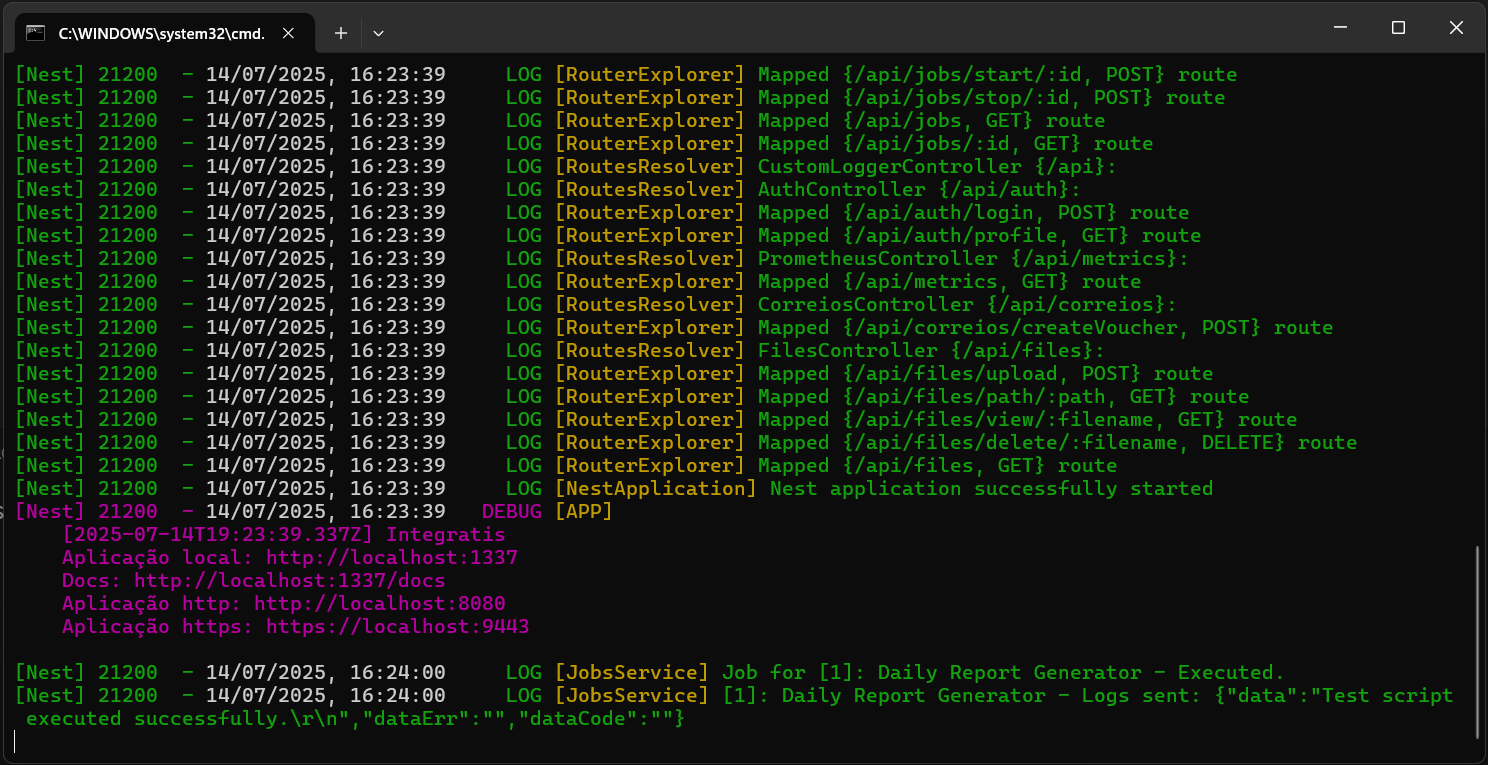Click the 'Daily Report Generator - Executed' log line
The height and width of the screenshot is (765, 1488).
point(1002,673)
